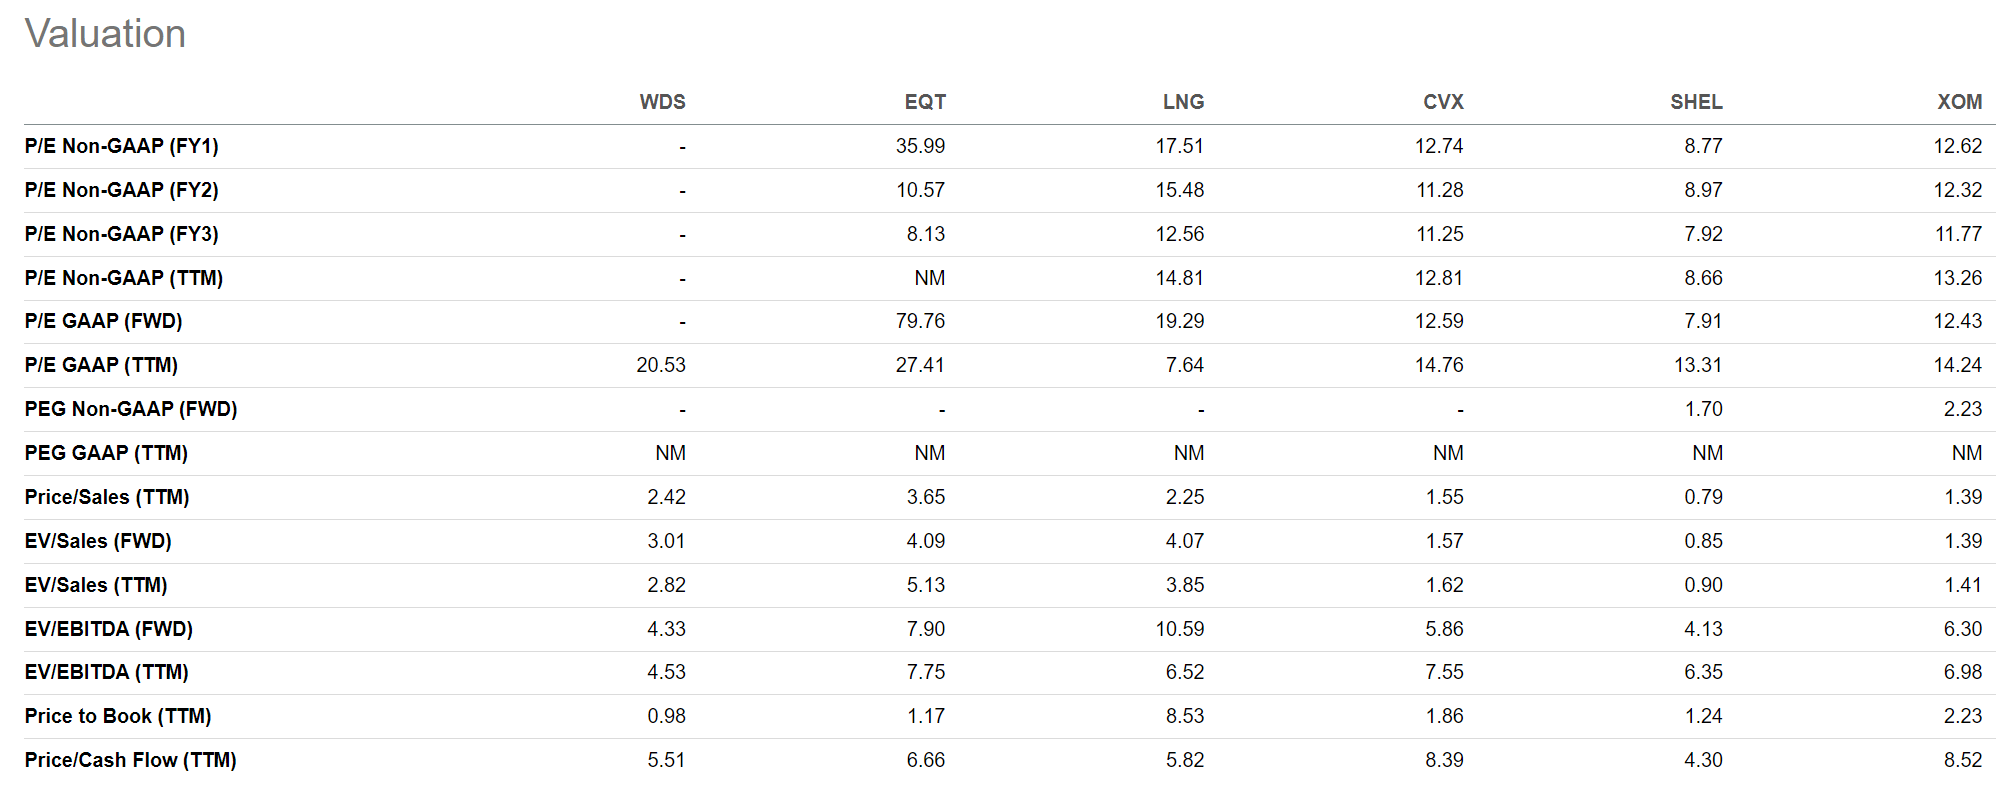Select the LNG ticker column header
2008x798 pixels.
(x=1183, y=102)
